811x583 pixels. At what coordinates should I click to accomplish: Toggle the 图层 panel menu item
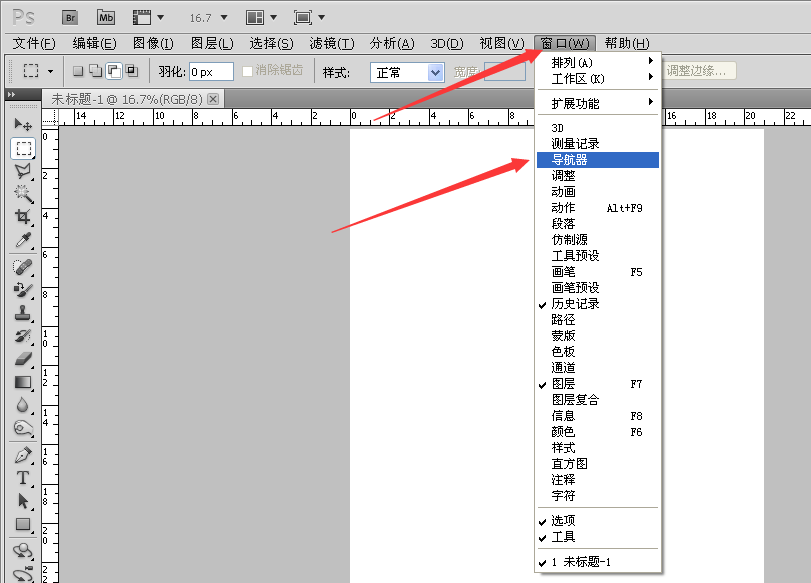598,384
